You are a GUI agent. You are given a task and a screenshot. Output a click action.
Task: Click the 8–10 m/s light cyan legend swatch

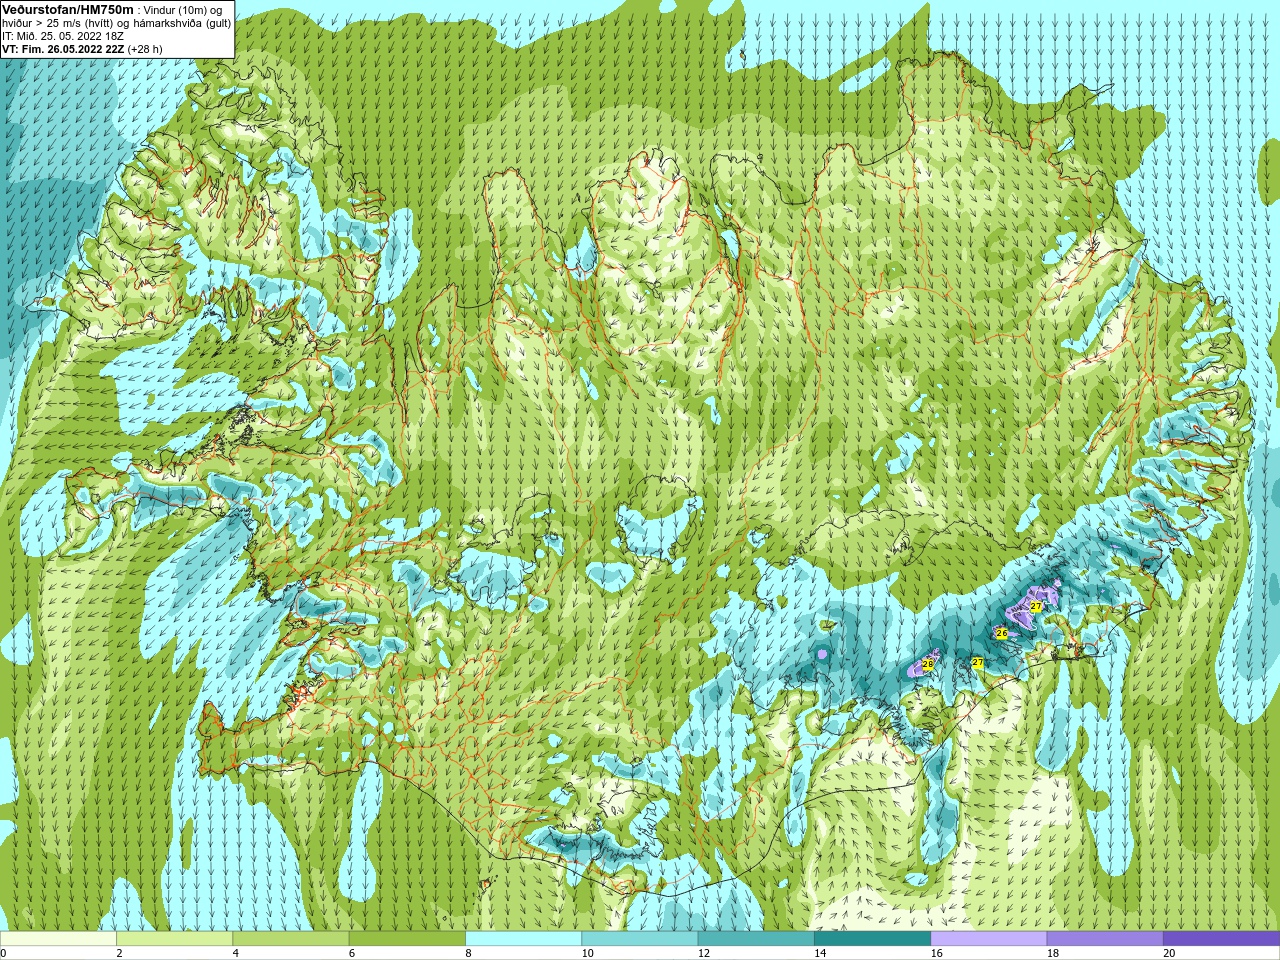(x=523, y=939)
